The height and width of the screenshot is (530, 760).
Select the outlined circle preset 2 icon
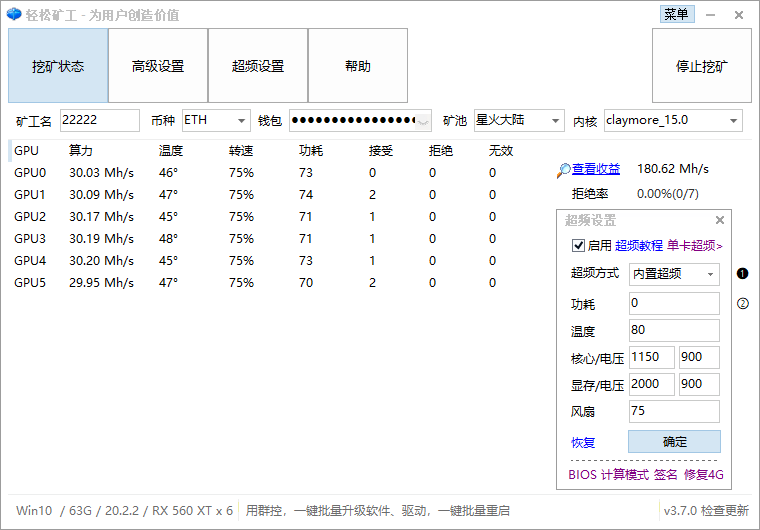743,304
